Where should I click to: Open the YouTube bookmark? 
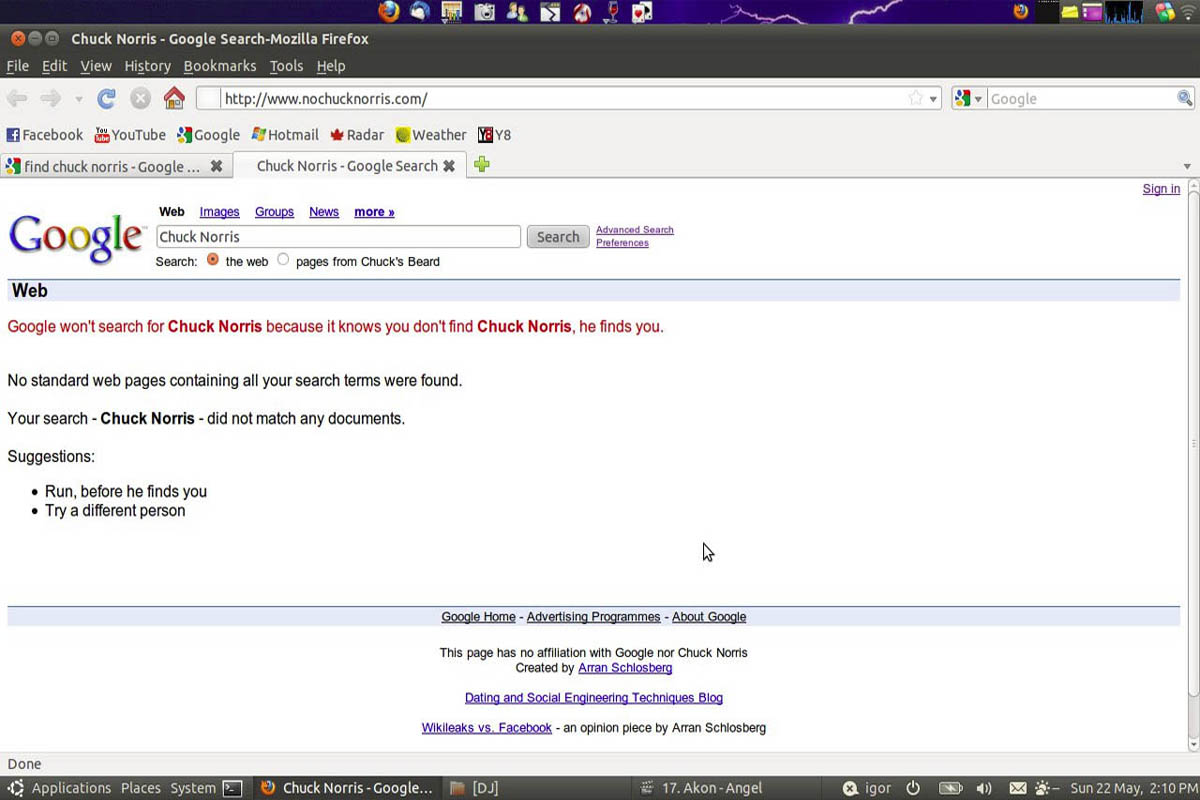[130, 135]
